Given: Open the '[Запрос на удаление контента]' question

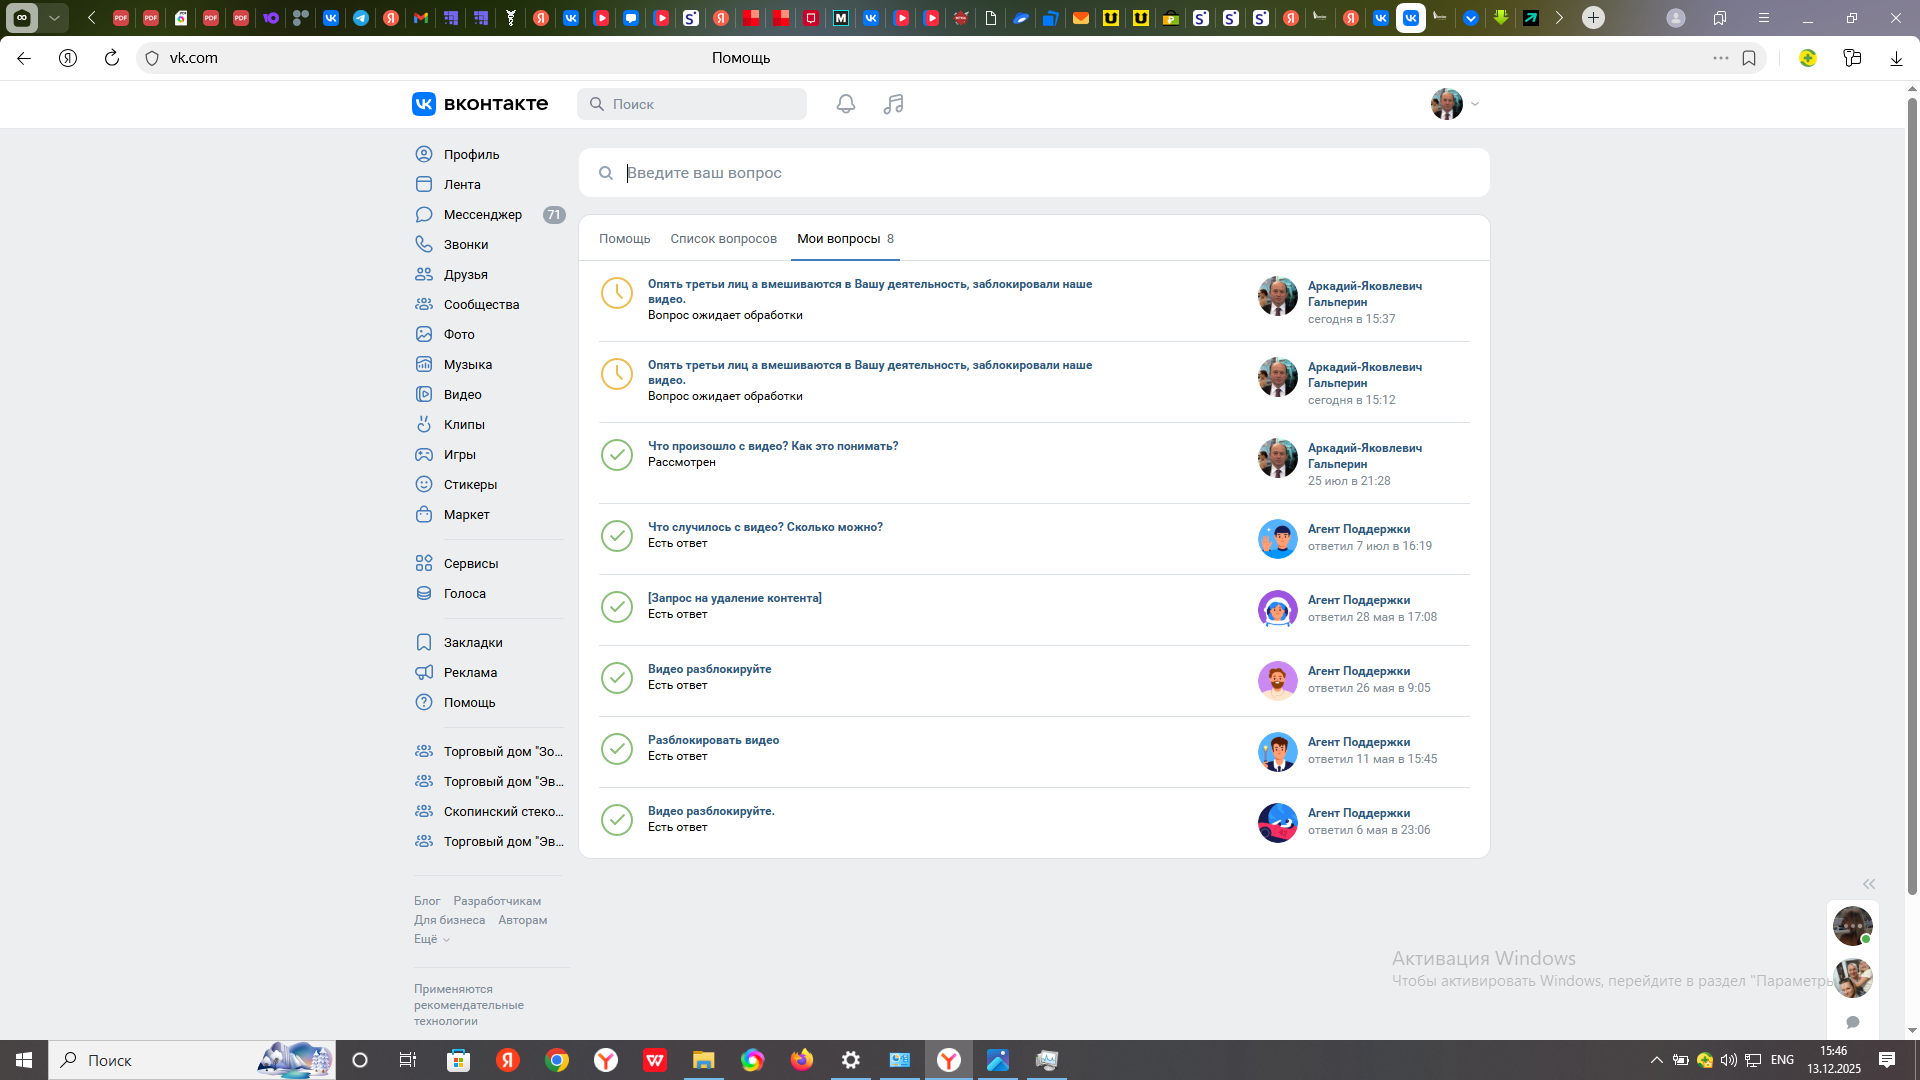Looking at the screenshot, I should click(734, 598).
